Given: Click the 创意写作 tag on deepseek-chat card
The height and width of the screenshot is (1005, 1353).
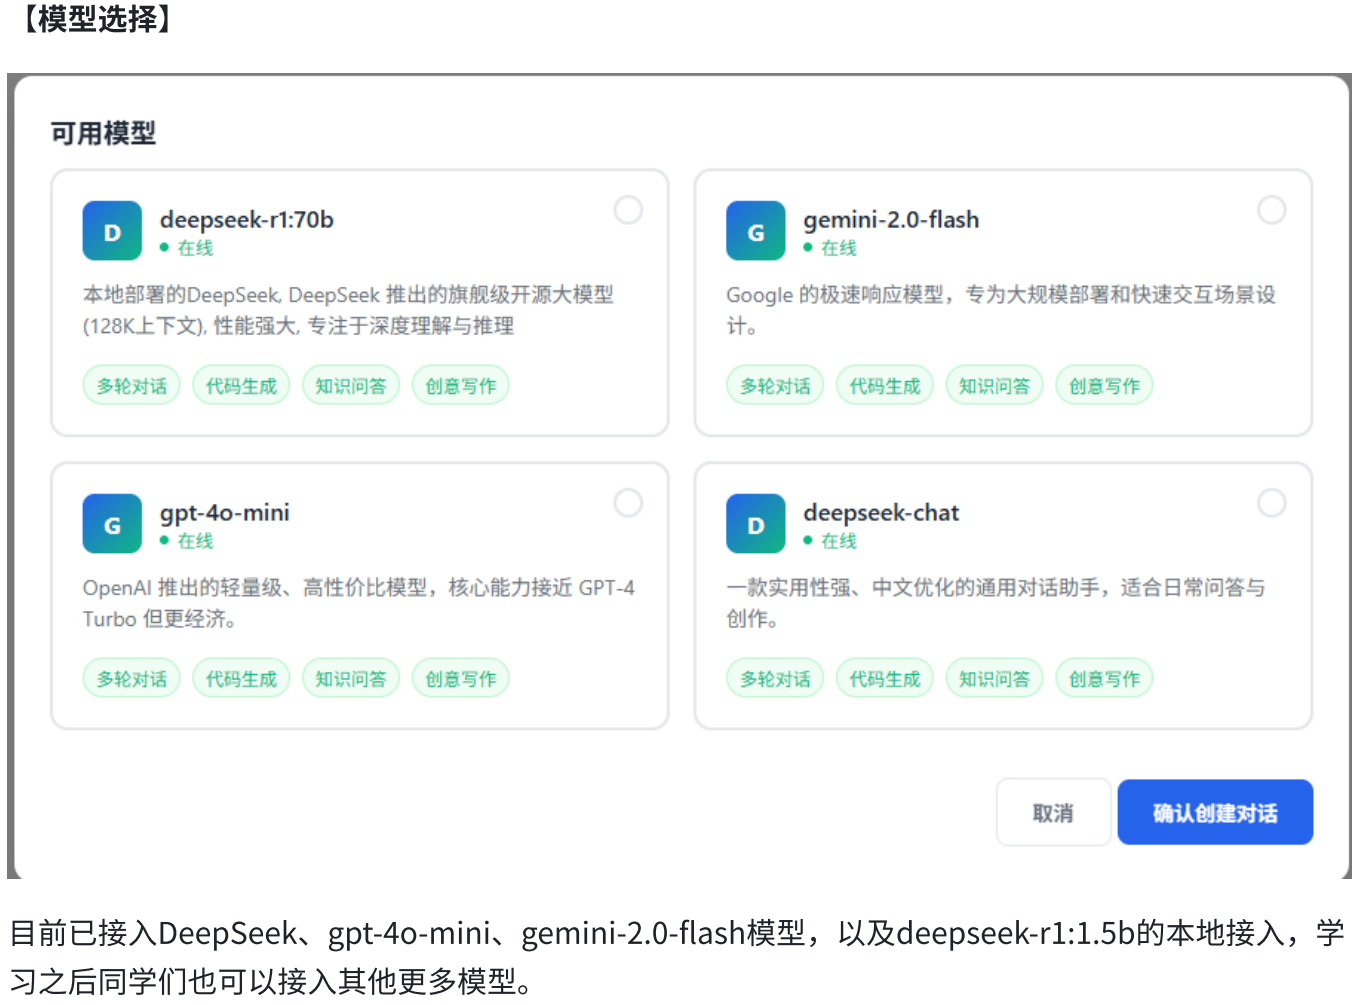Looking at the screenshot, I should (1104, 679).
